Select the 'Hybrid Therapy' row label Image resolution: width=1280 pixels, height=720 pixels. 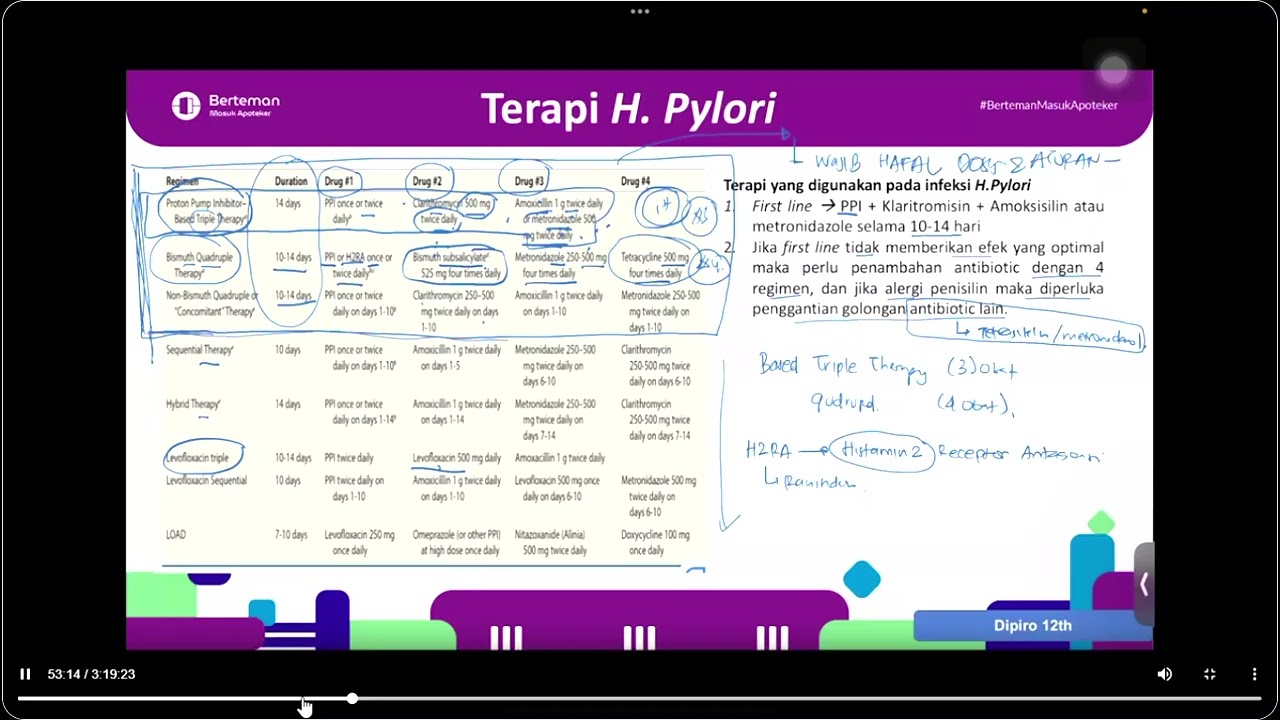pyautogui.click(x=193, y=404)
